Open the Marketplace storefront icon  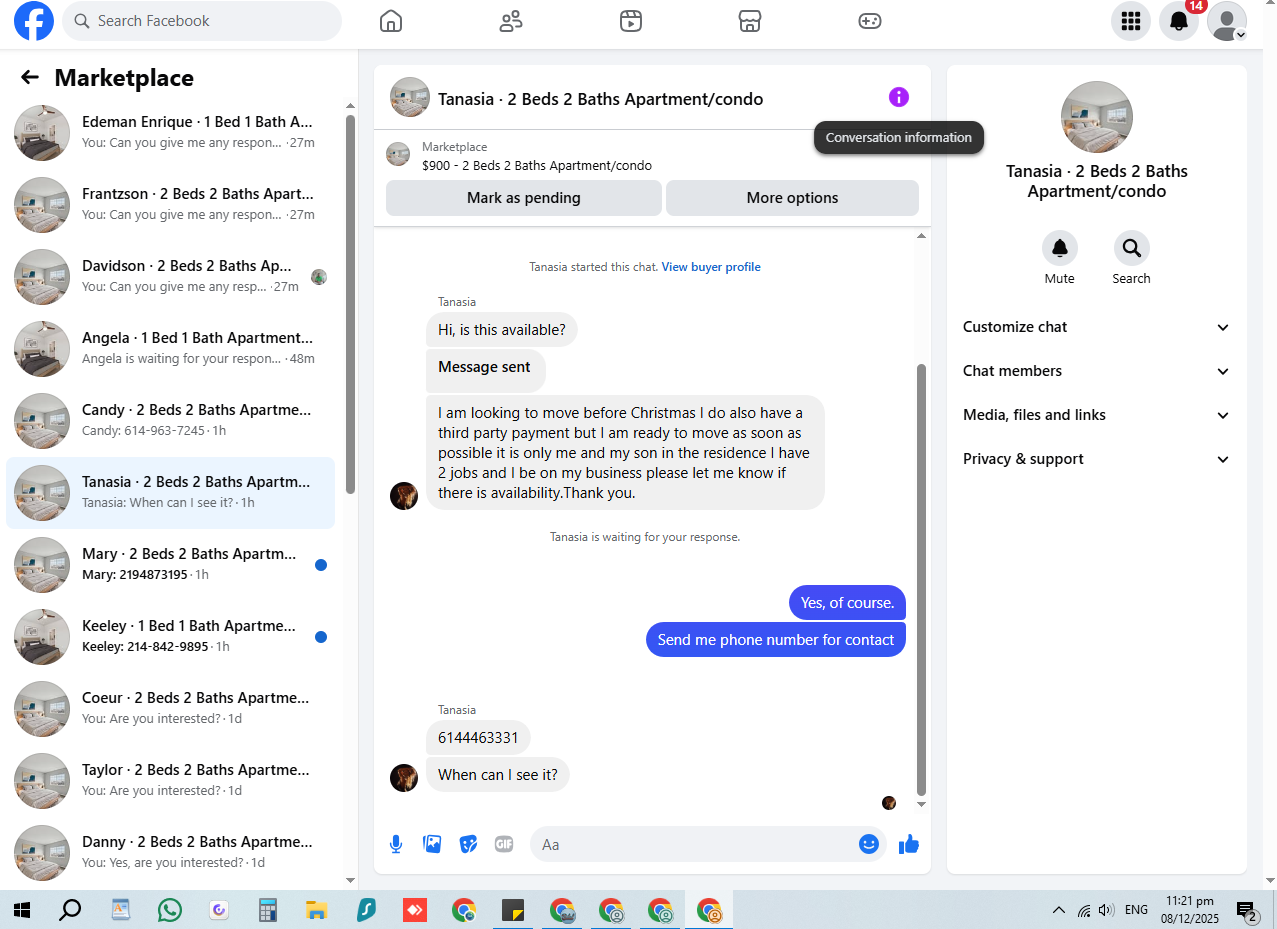click(750, 21)
